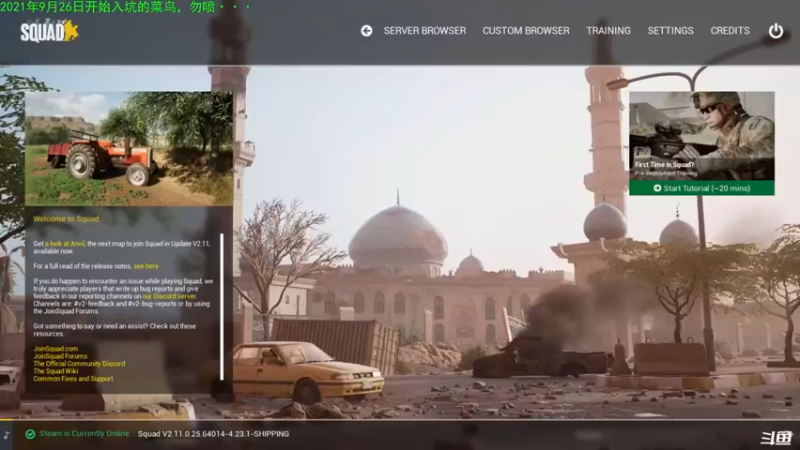800x450 pixels.
Task: Open the Custom Browser menu
Action: 526,31
